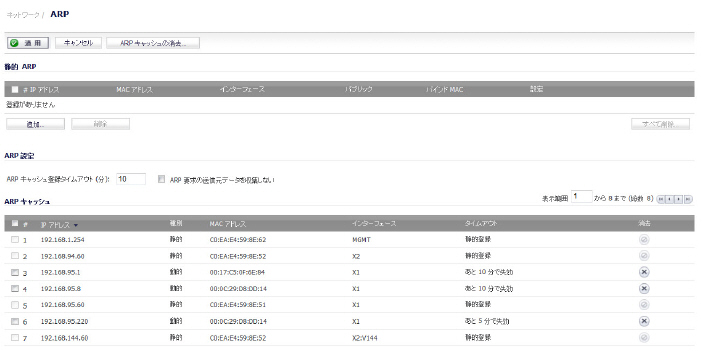This screenshot has width=702, height=362.
Task: Delete ARP cache entry 192.168.95.8
Action: 644,289
